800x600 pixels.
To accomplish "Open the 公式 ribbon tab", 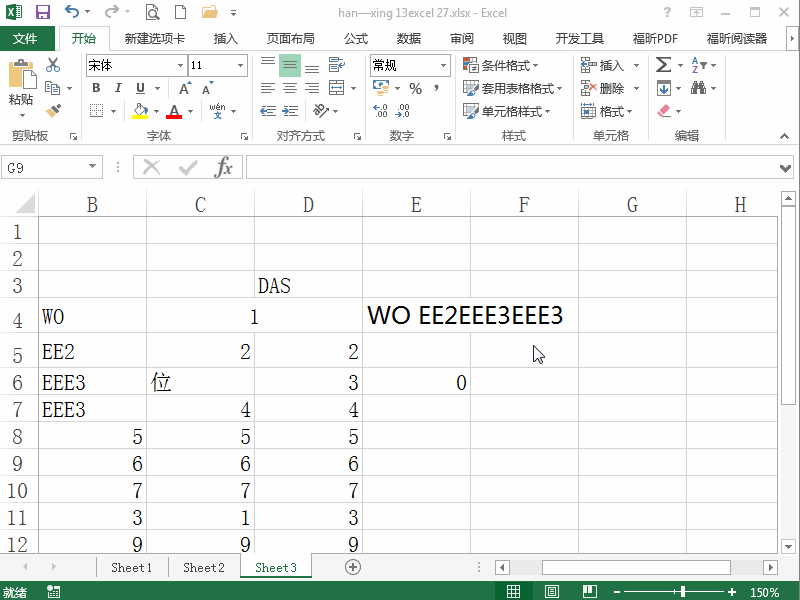I will coord(355,38).
